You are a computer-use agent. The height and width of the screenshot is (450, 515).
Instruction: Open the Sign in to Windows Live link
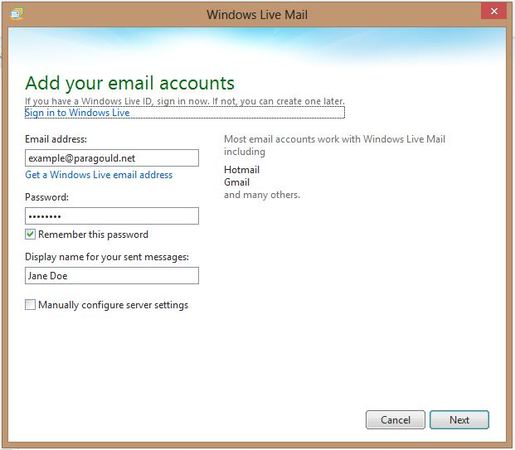coord(77,113)
